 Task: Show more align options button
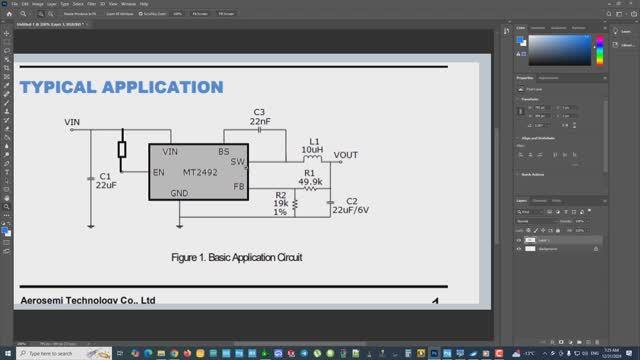pos(575,165)
